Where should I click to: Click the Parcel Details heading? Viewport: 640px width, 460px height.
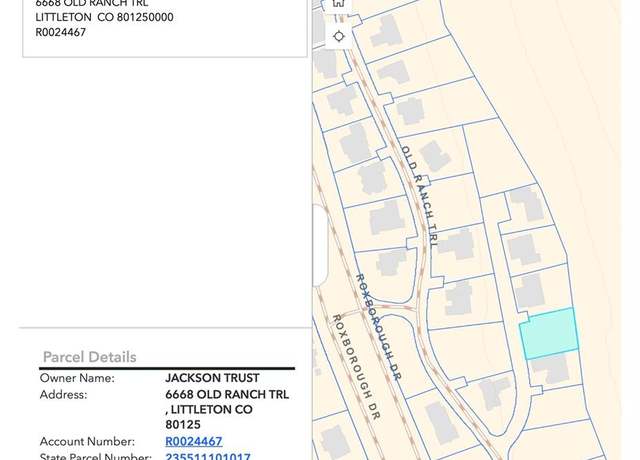click(x=89, y=357)
